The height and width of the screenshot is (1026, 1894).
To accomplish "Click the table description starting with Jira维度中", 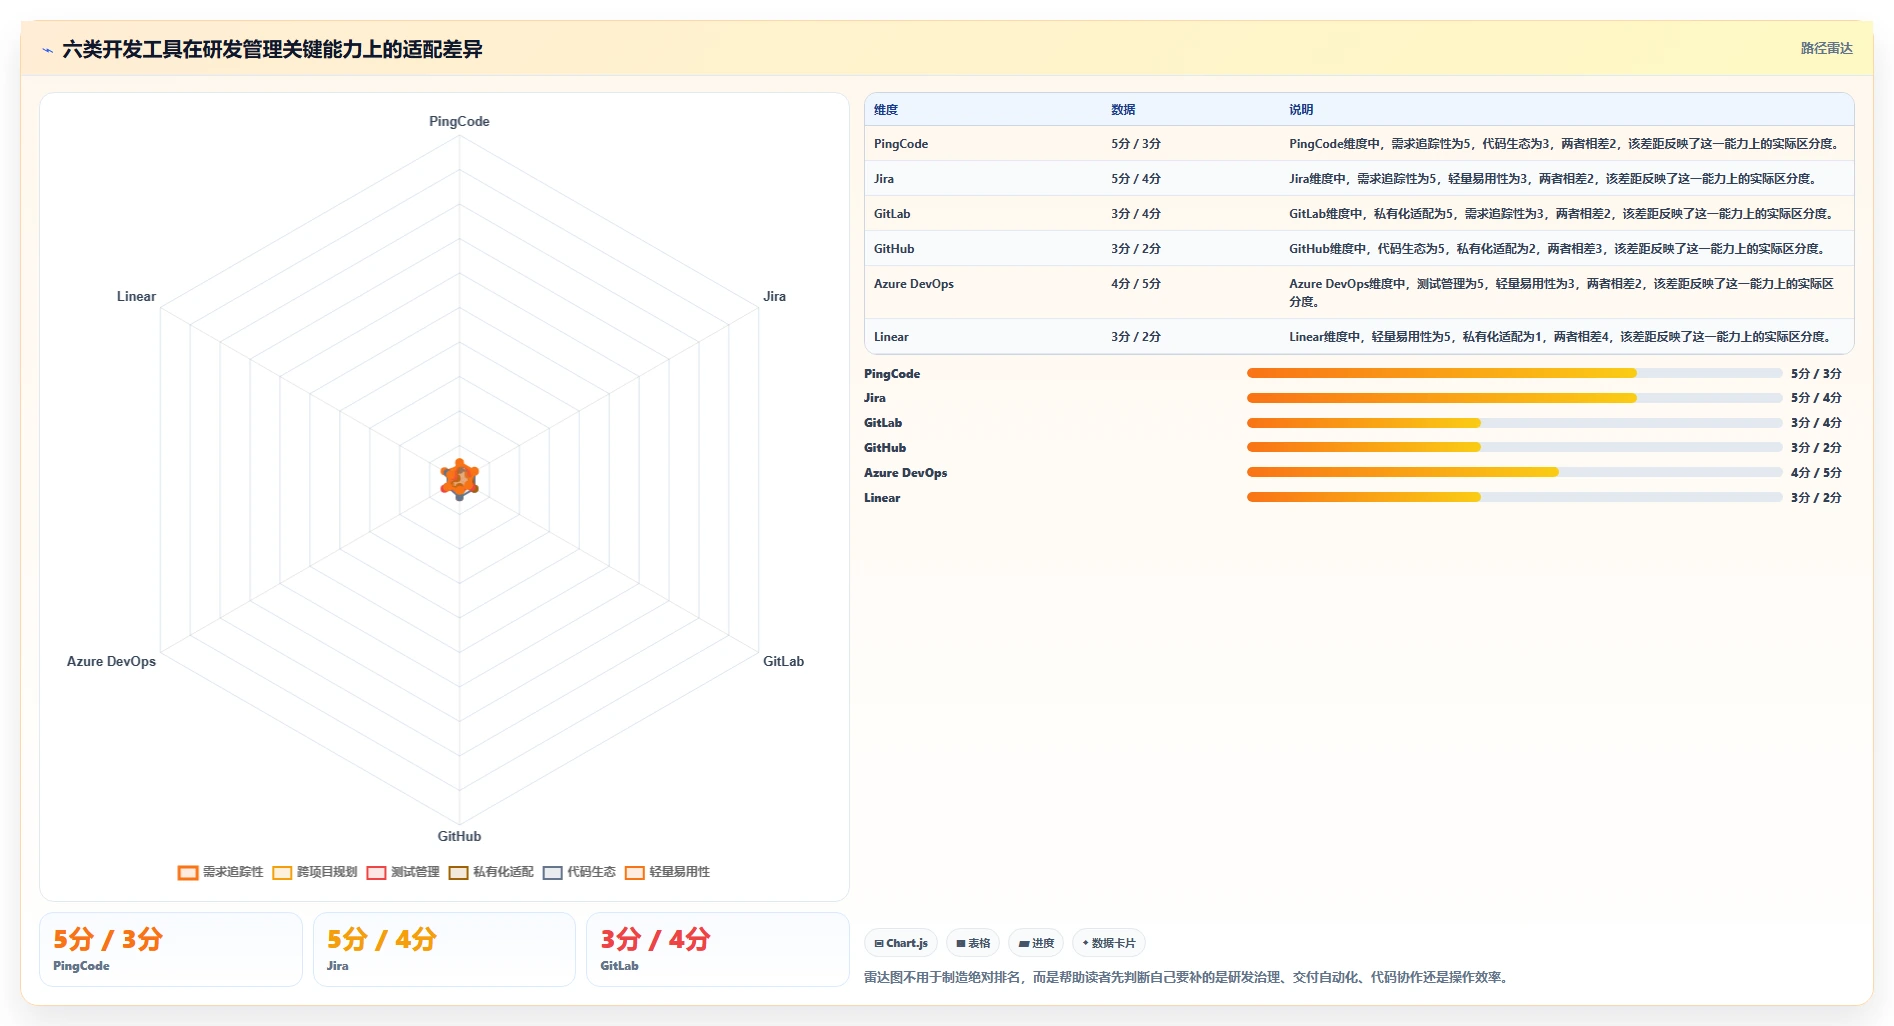I will [1554, 179].
